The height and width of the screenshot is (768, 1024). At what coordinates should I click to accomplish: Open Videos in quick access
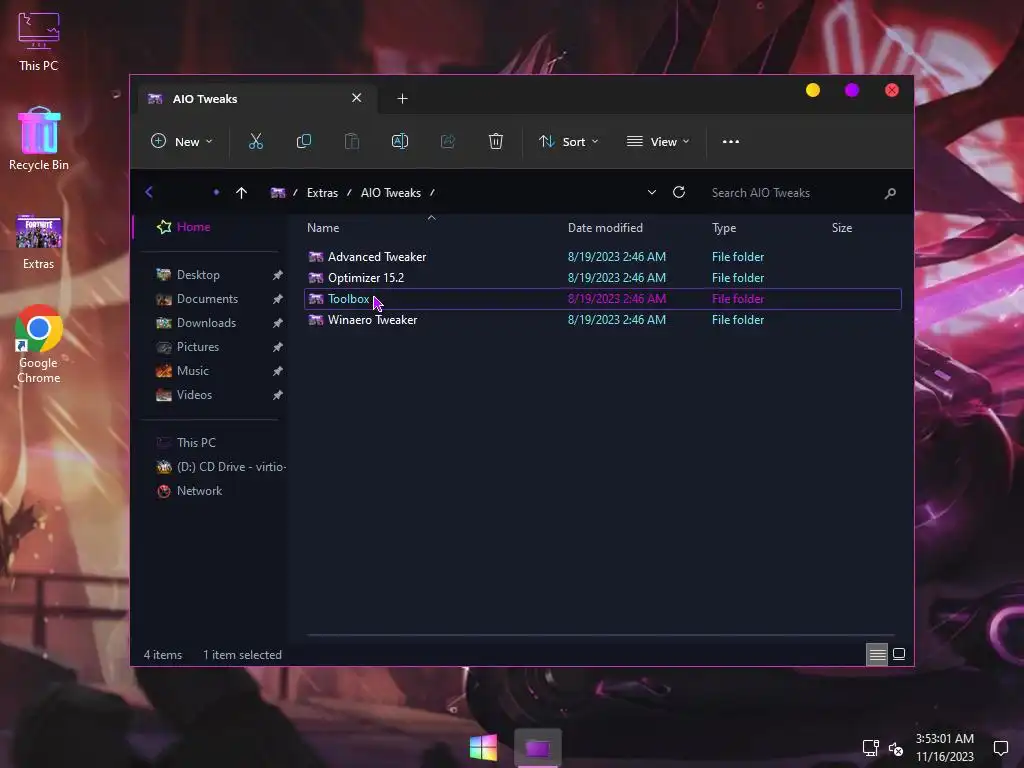pyautogui.click(x=194, y=395)
